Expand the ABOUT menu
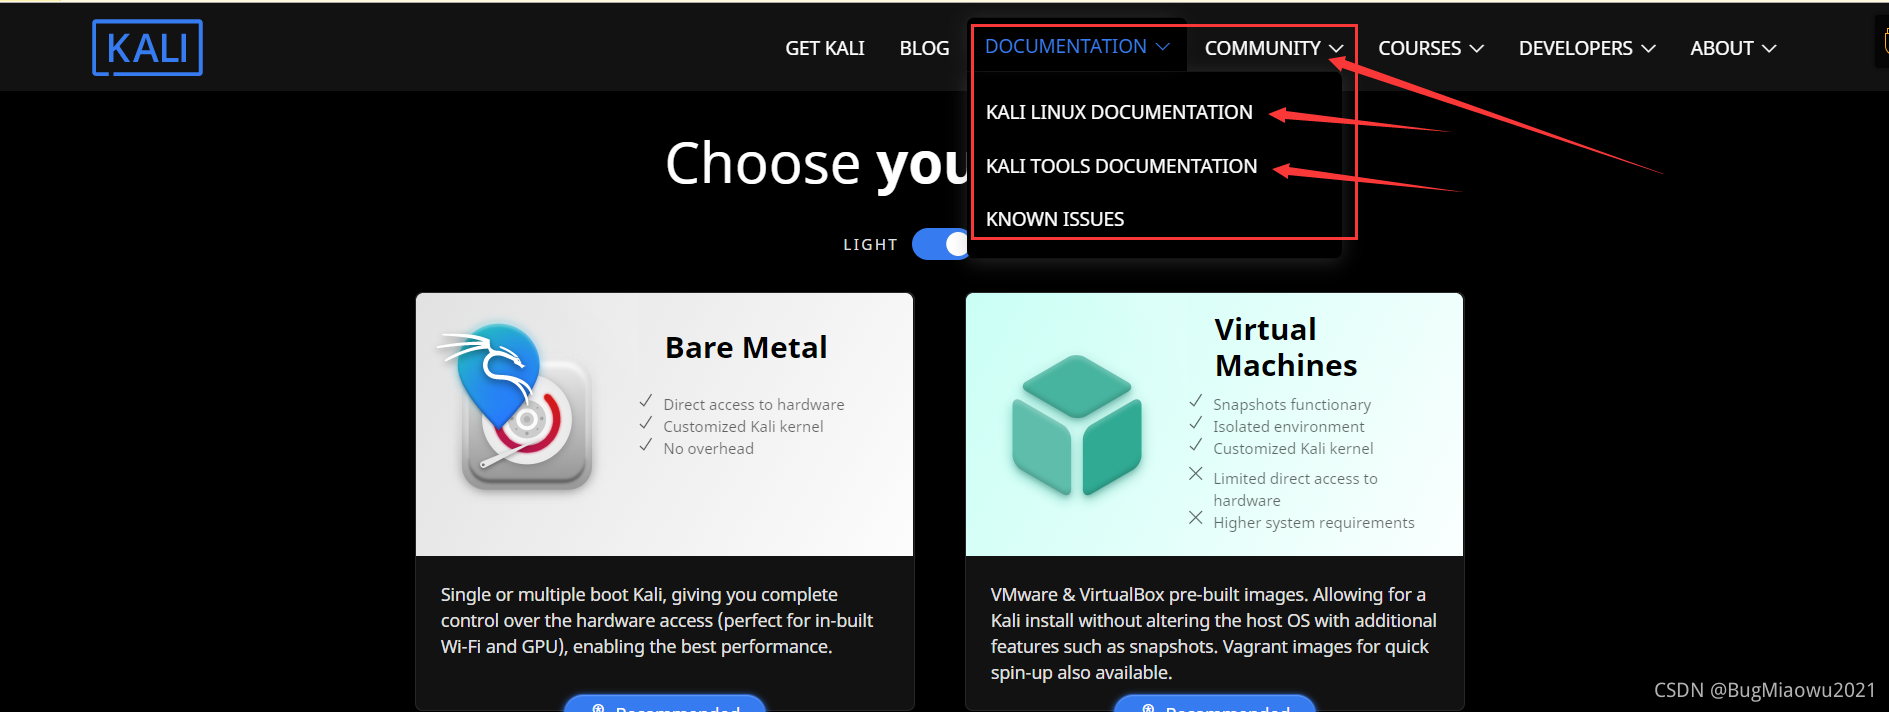 tap(1733, 48)
